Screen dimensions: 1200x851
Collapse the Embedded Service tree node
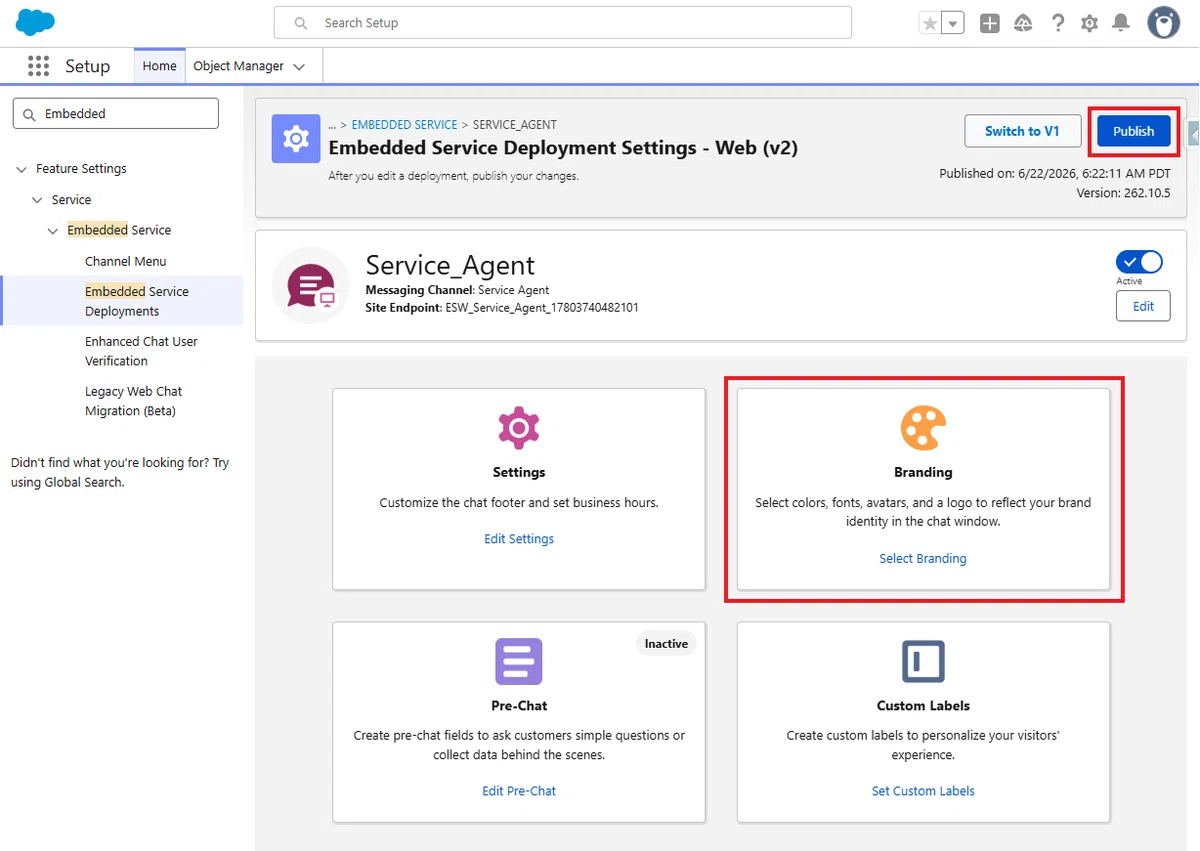53,230
